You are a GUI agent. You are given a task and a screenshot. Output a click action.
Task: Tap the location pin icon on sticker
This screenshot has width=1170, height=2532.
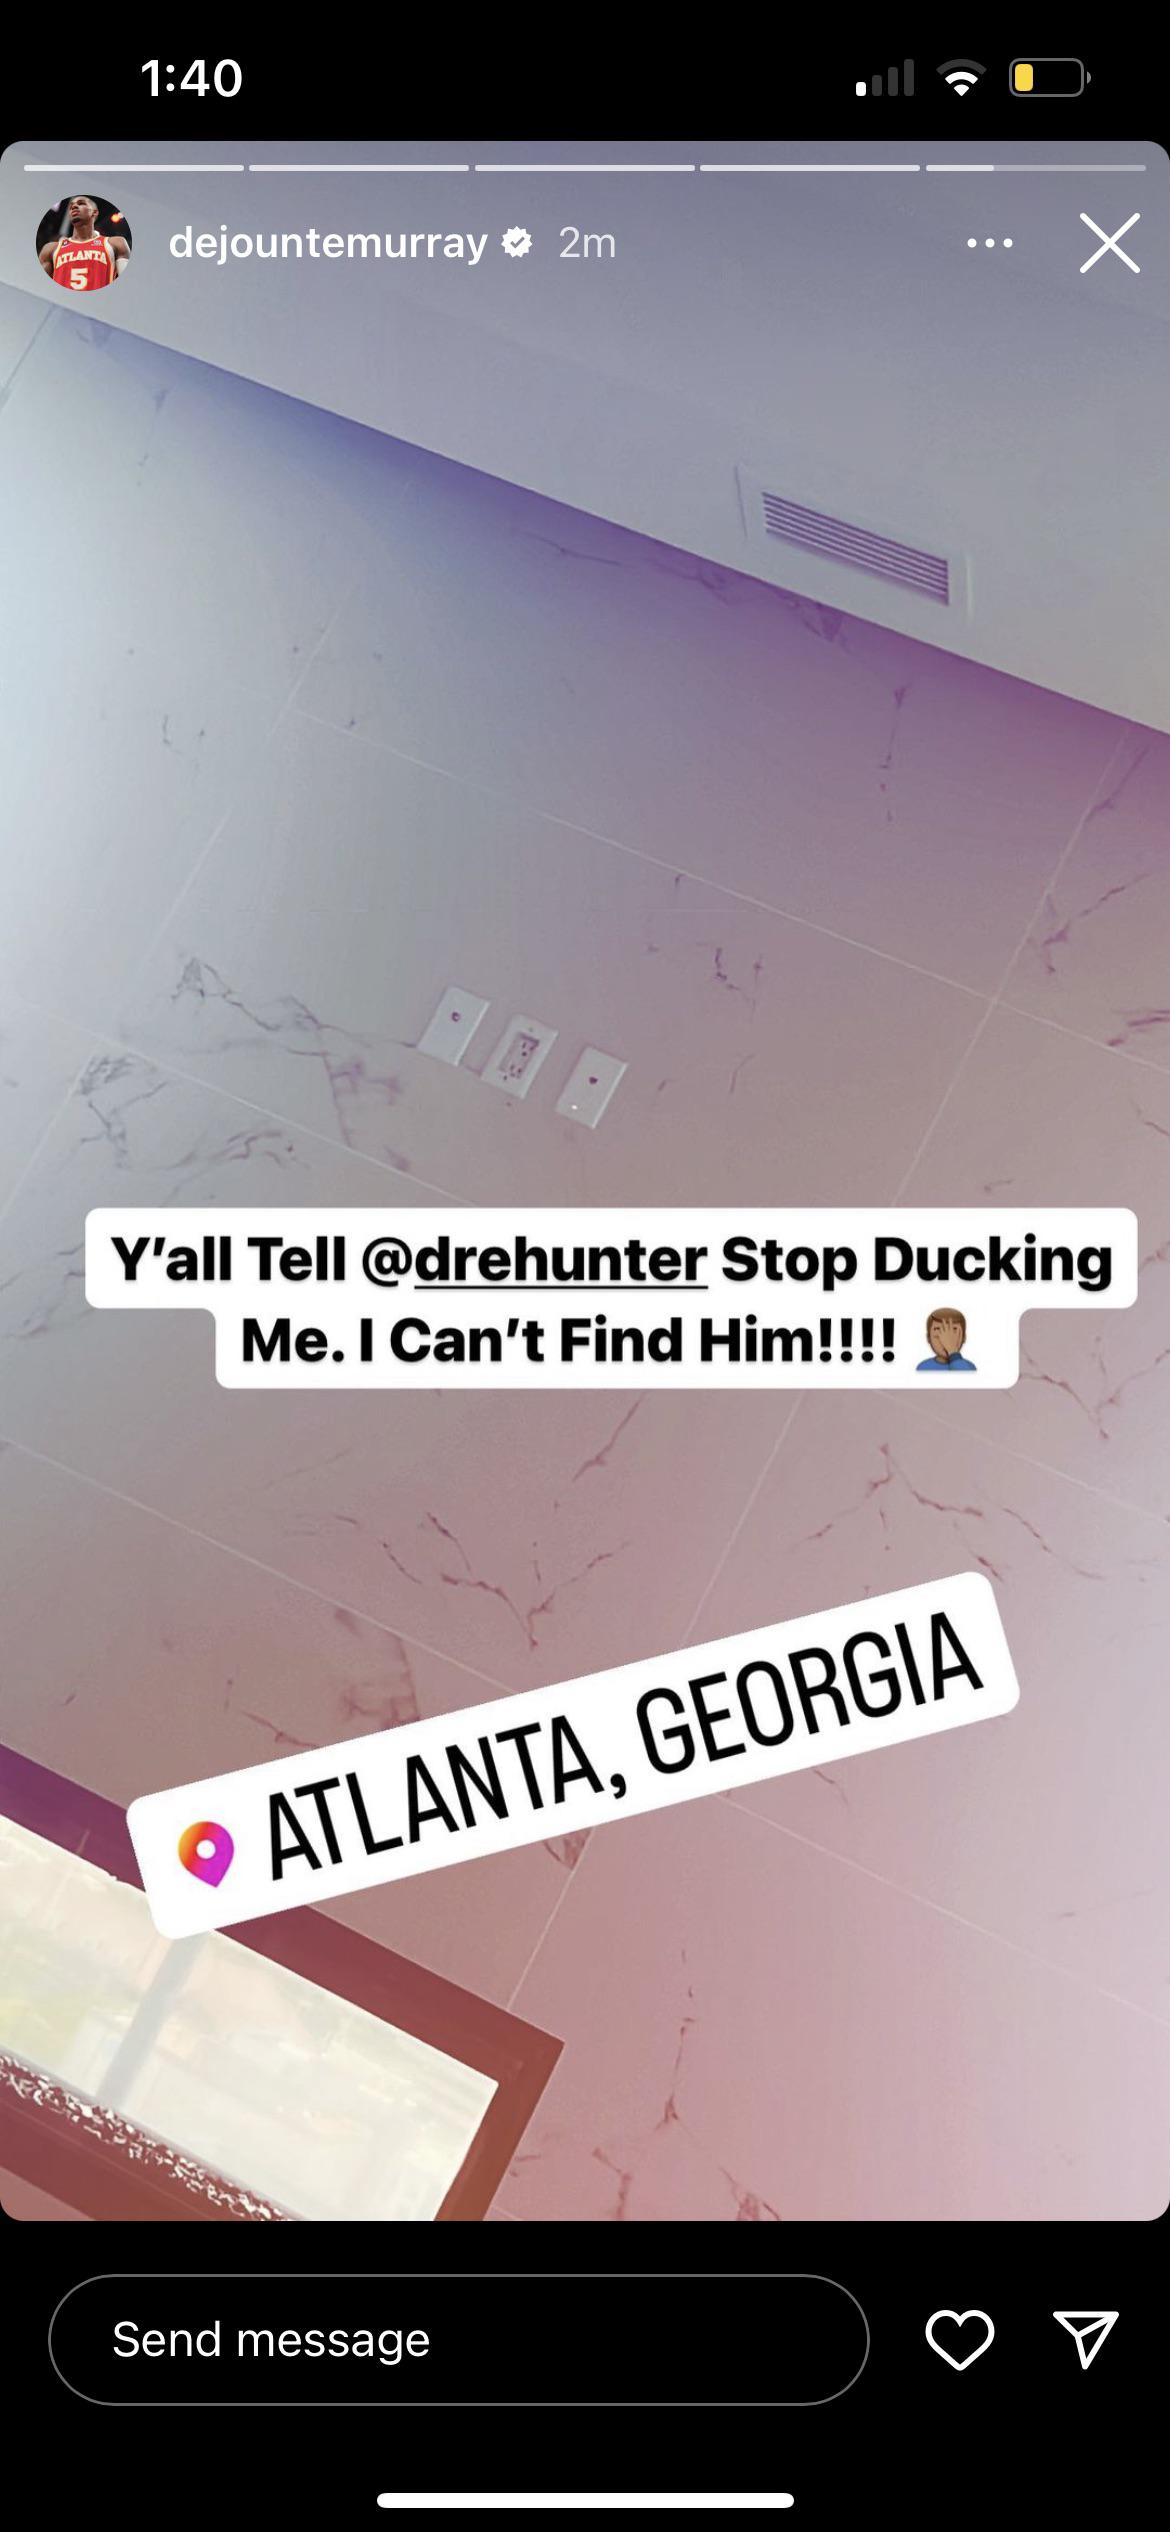[205, 1853]
